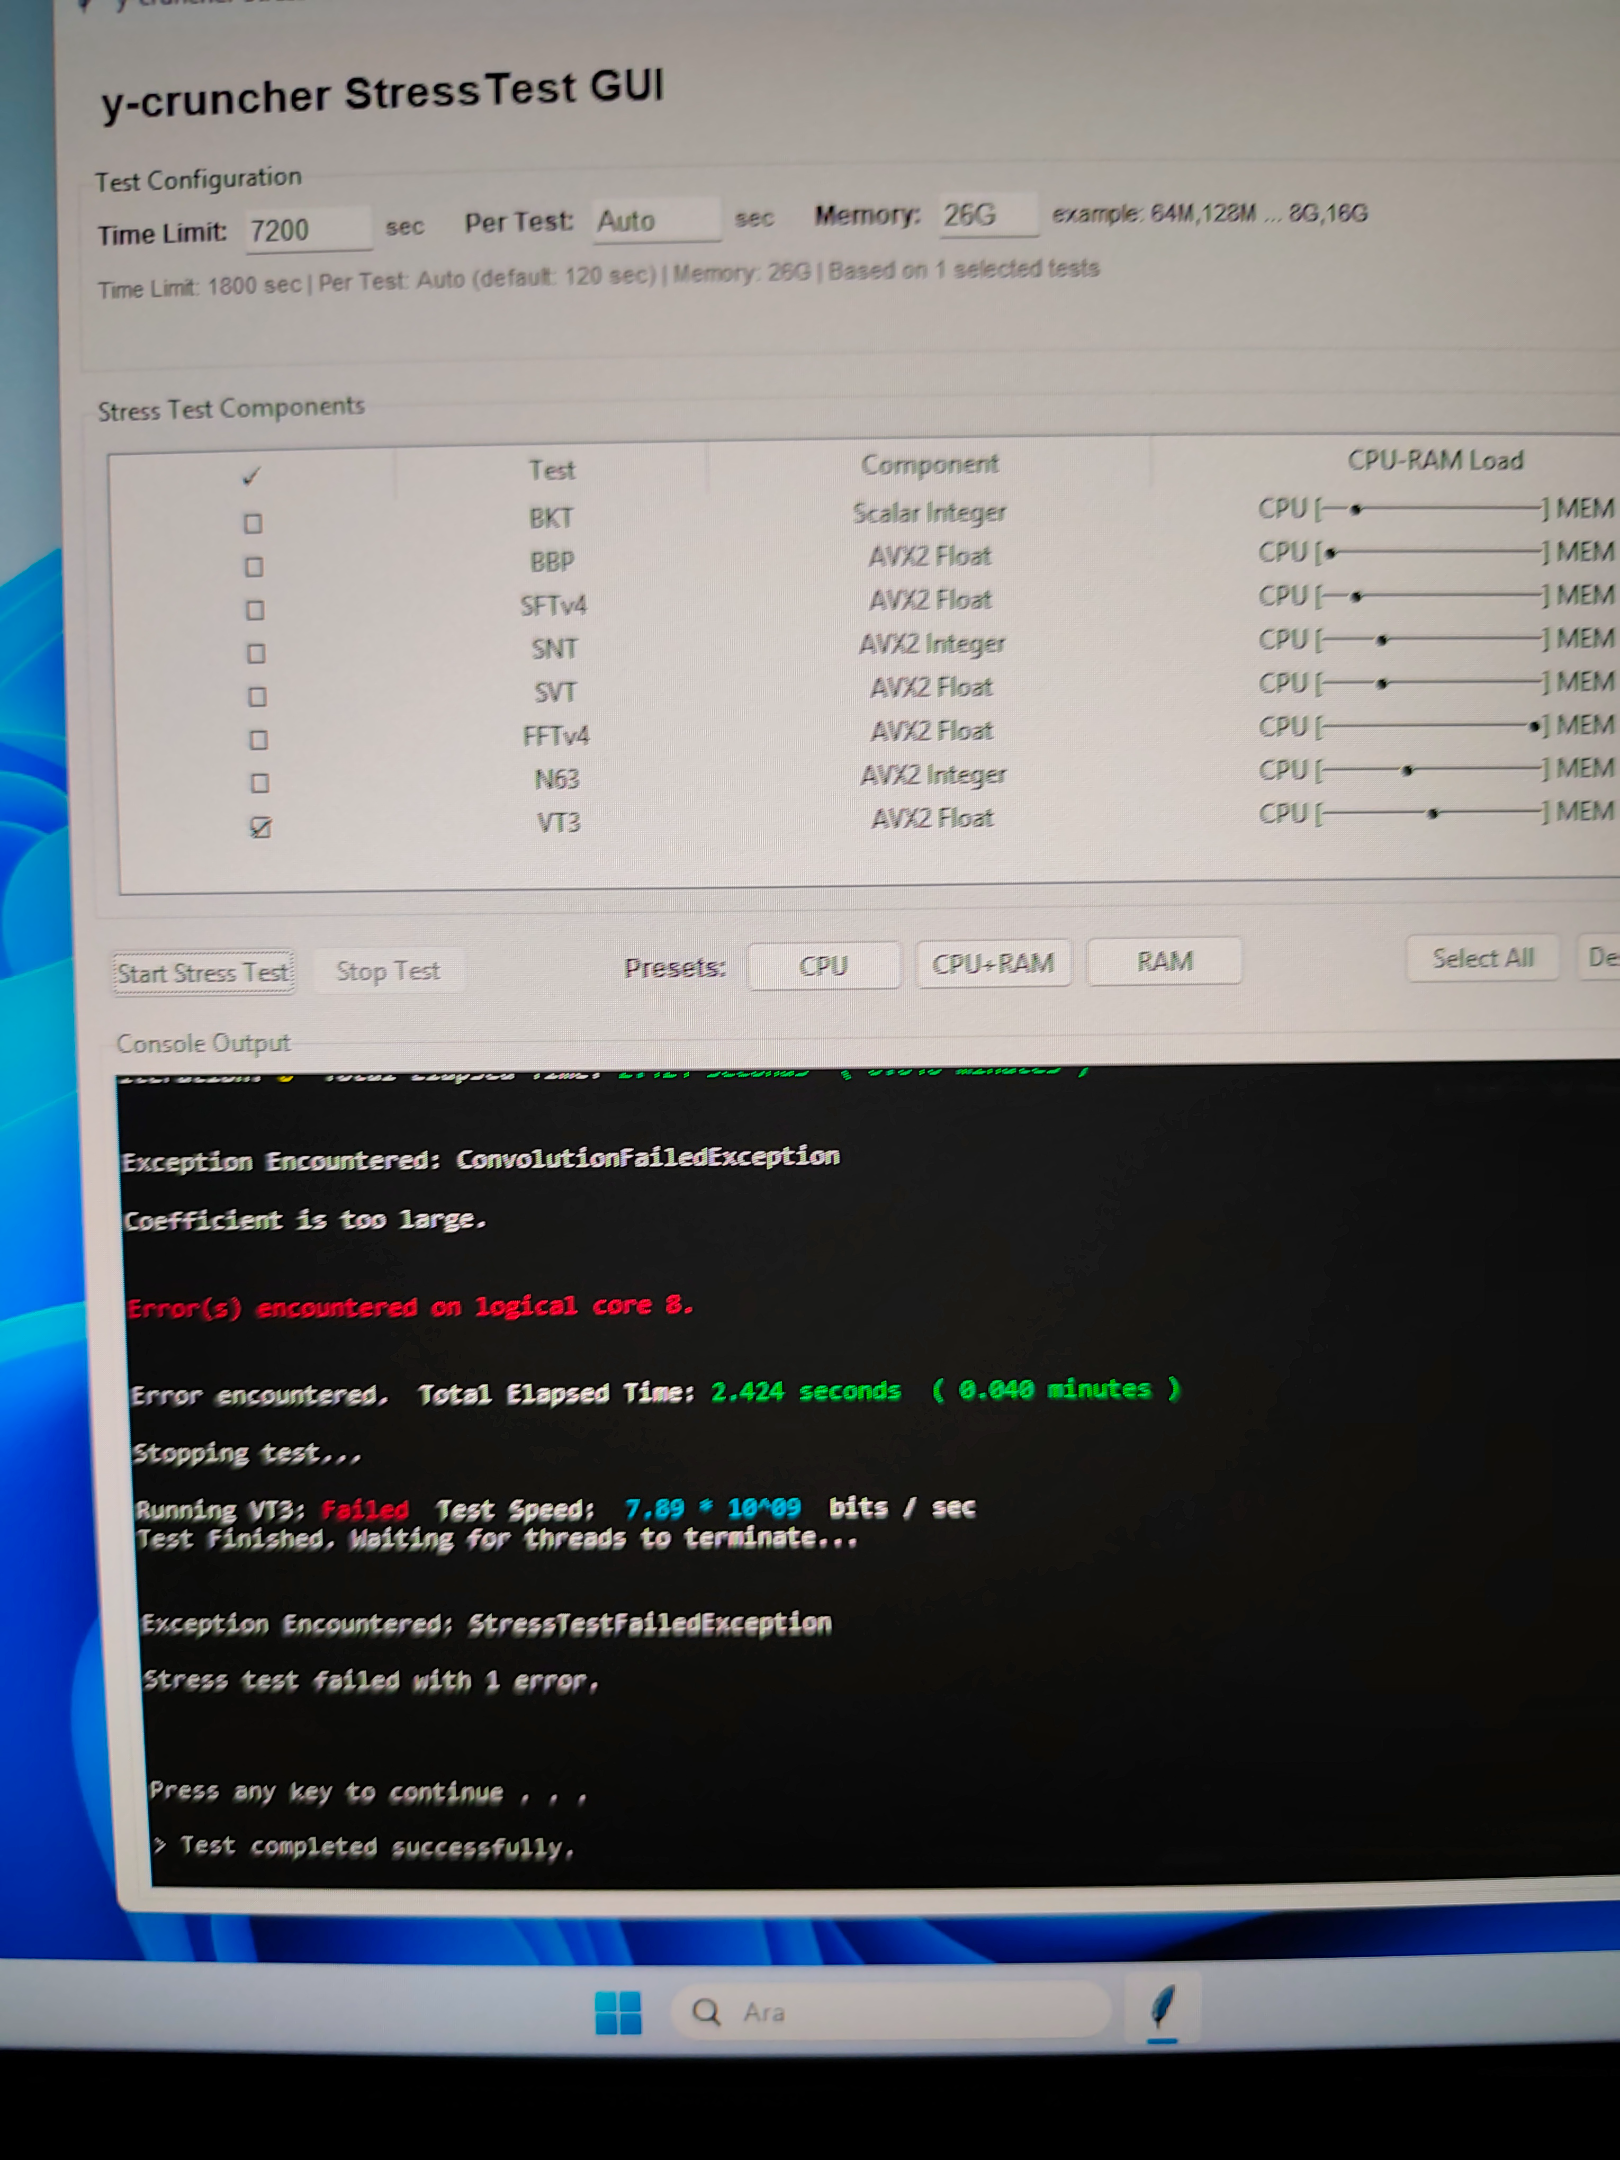Click the StressTestFailedException console line

(x=486, y=1623)
